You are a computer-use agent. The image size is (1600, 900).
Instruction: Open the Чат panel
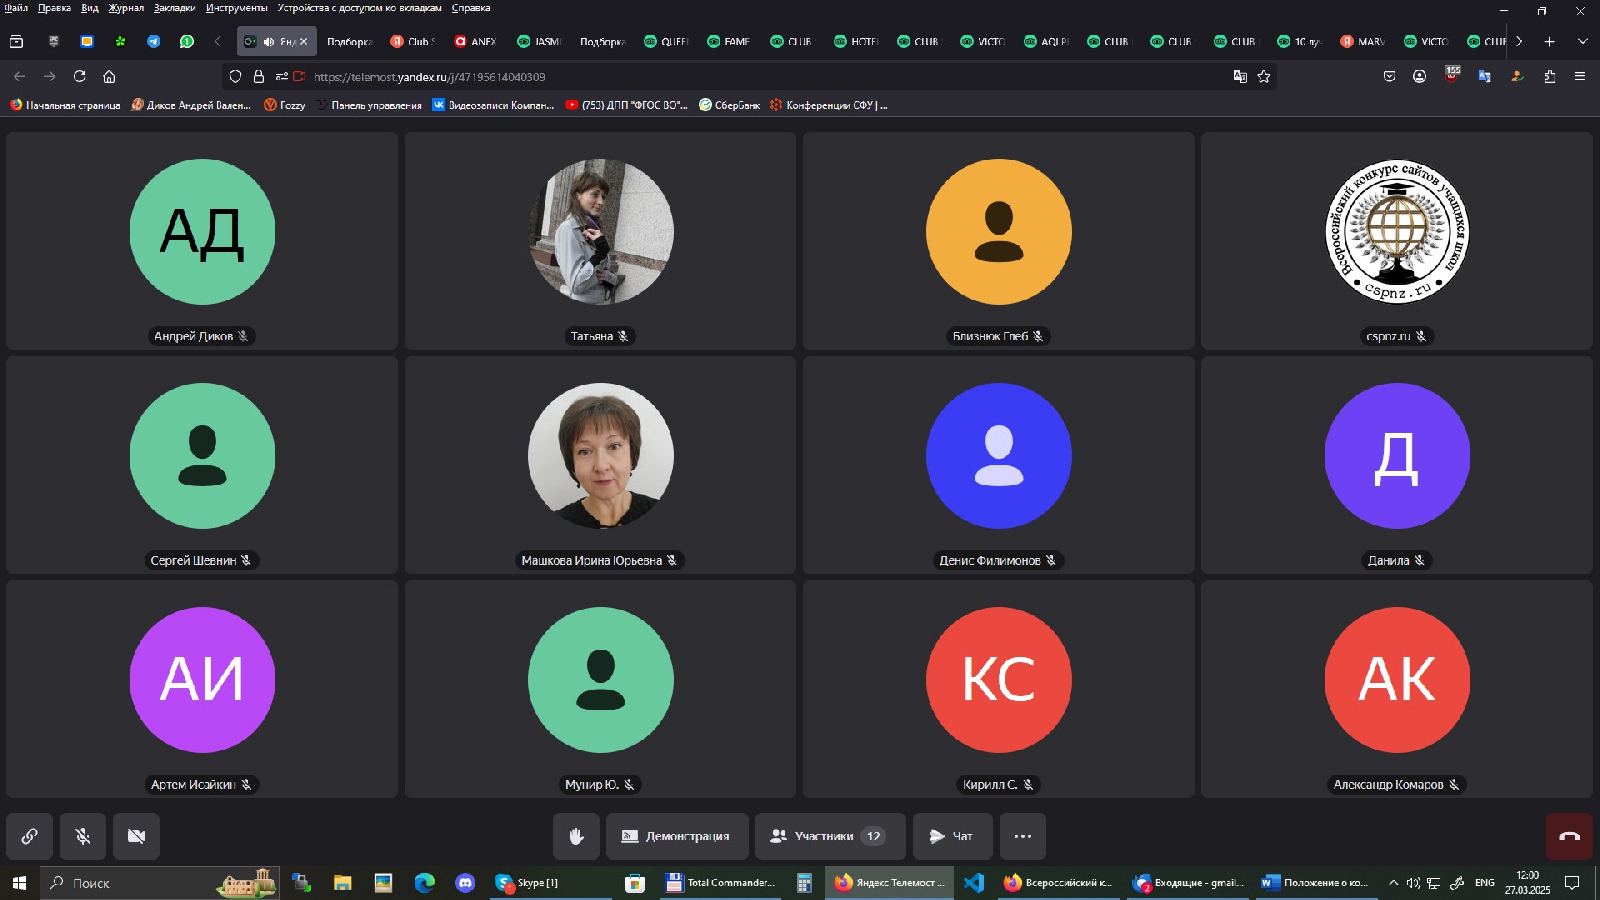pos(952,836)
